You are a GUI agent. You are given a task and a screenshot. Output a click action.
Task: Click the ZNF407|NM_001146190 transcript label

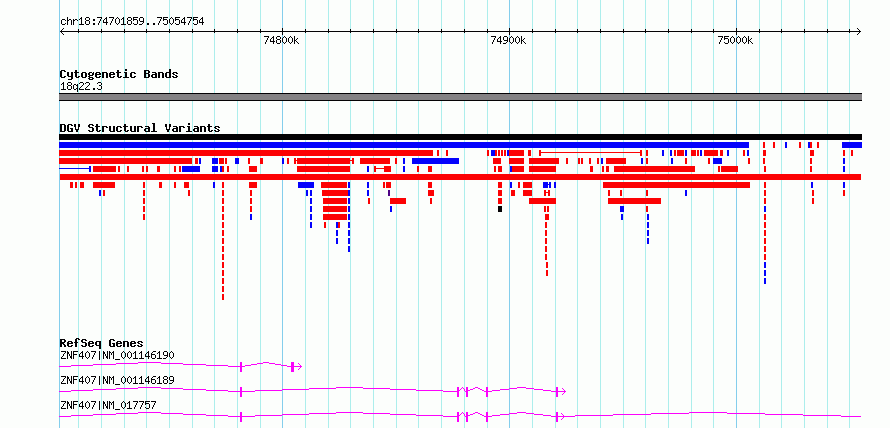117,355
